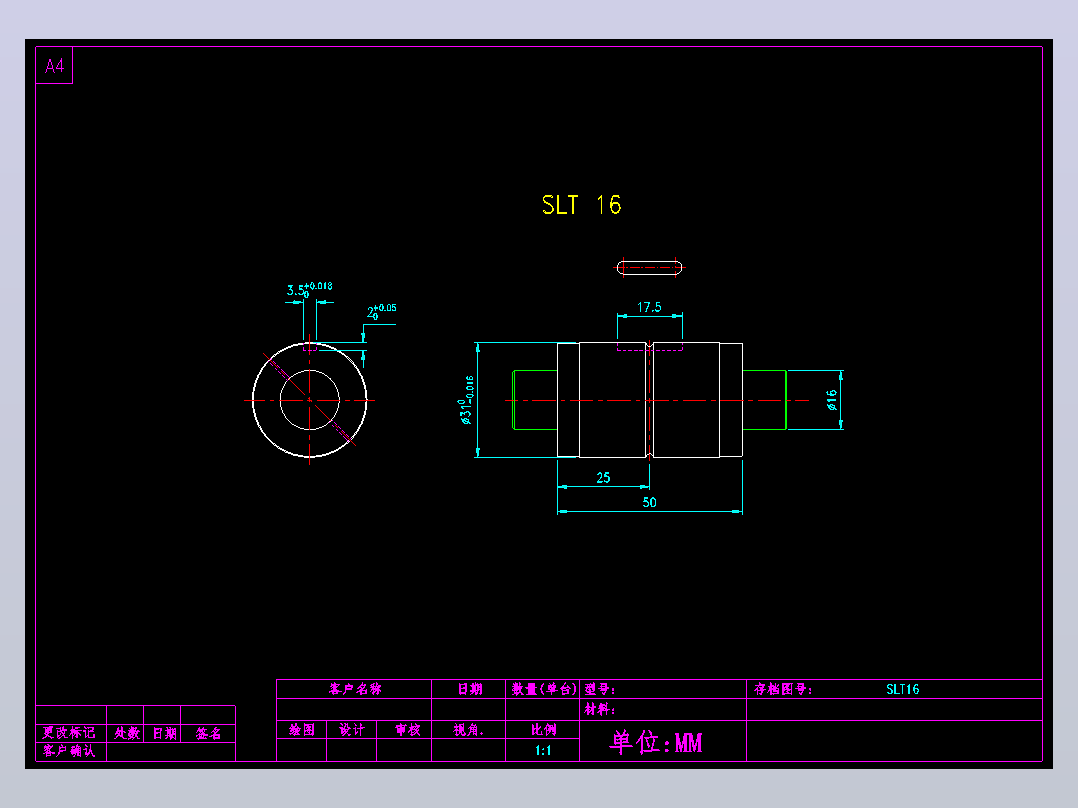
Task: Click the 客户名称 title block cell
Action: click(355, 689)
